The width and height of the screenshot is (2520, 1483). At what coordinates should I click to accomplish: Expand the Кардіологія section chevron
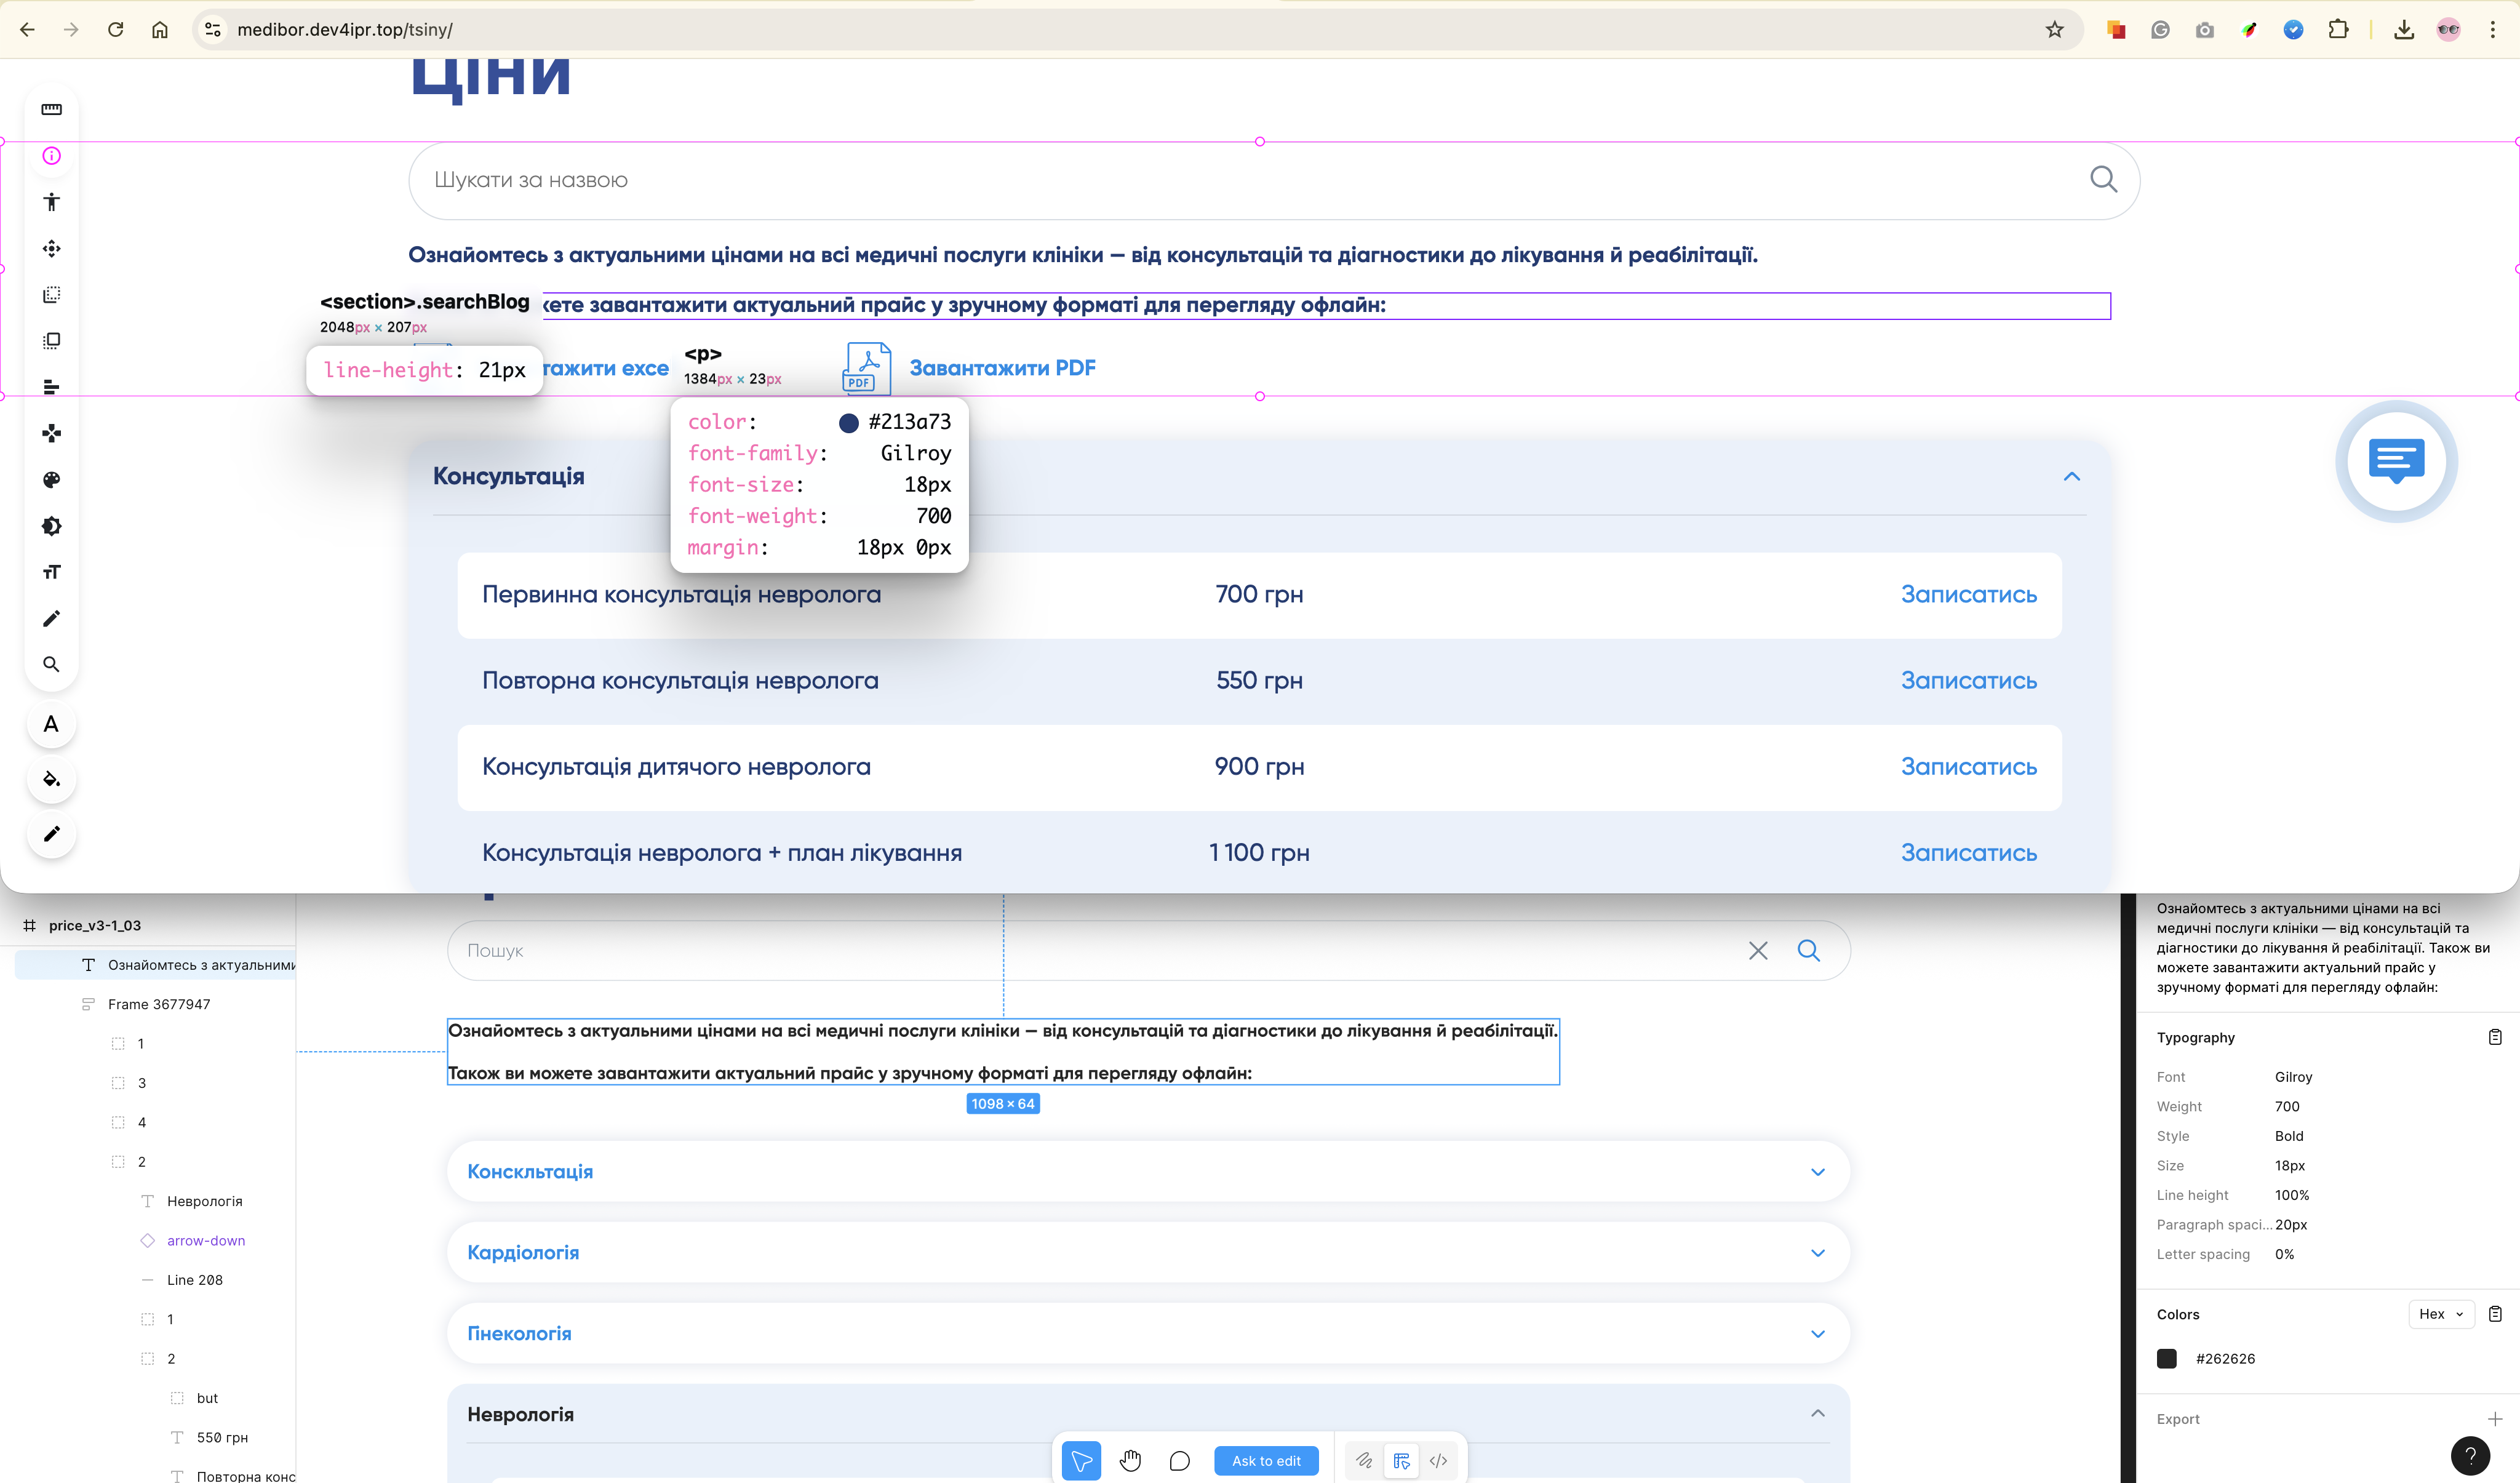tap(1817, 1253)
